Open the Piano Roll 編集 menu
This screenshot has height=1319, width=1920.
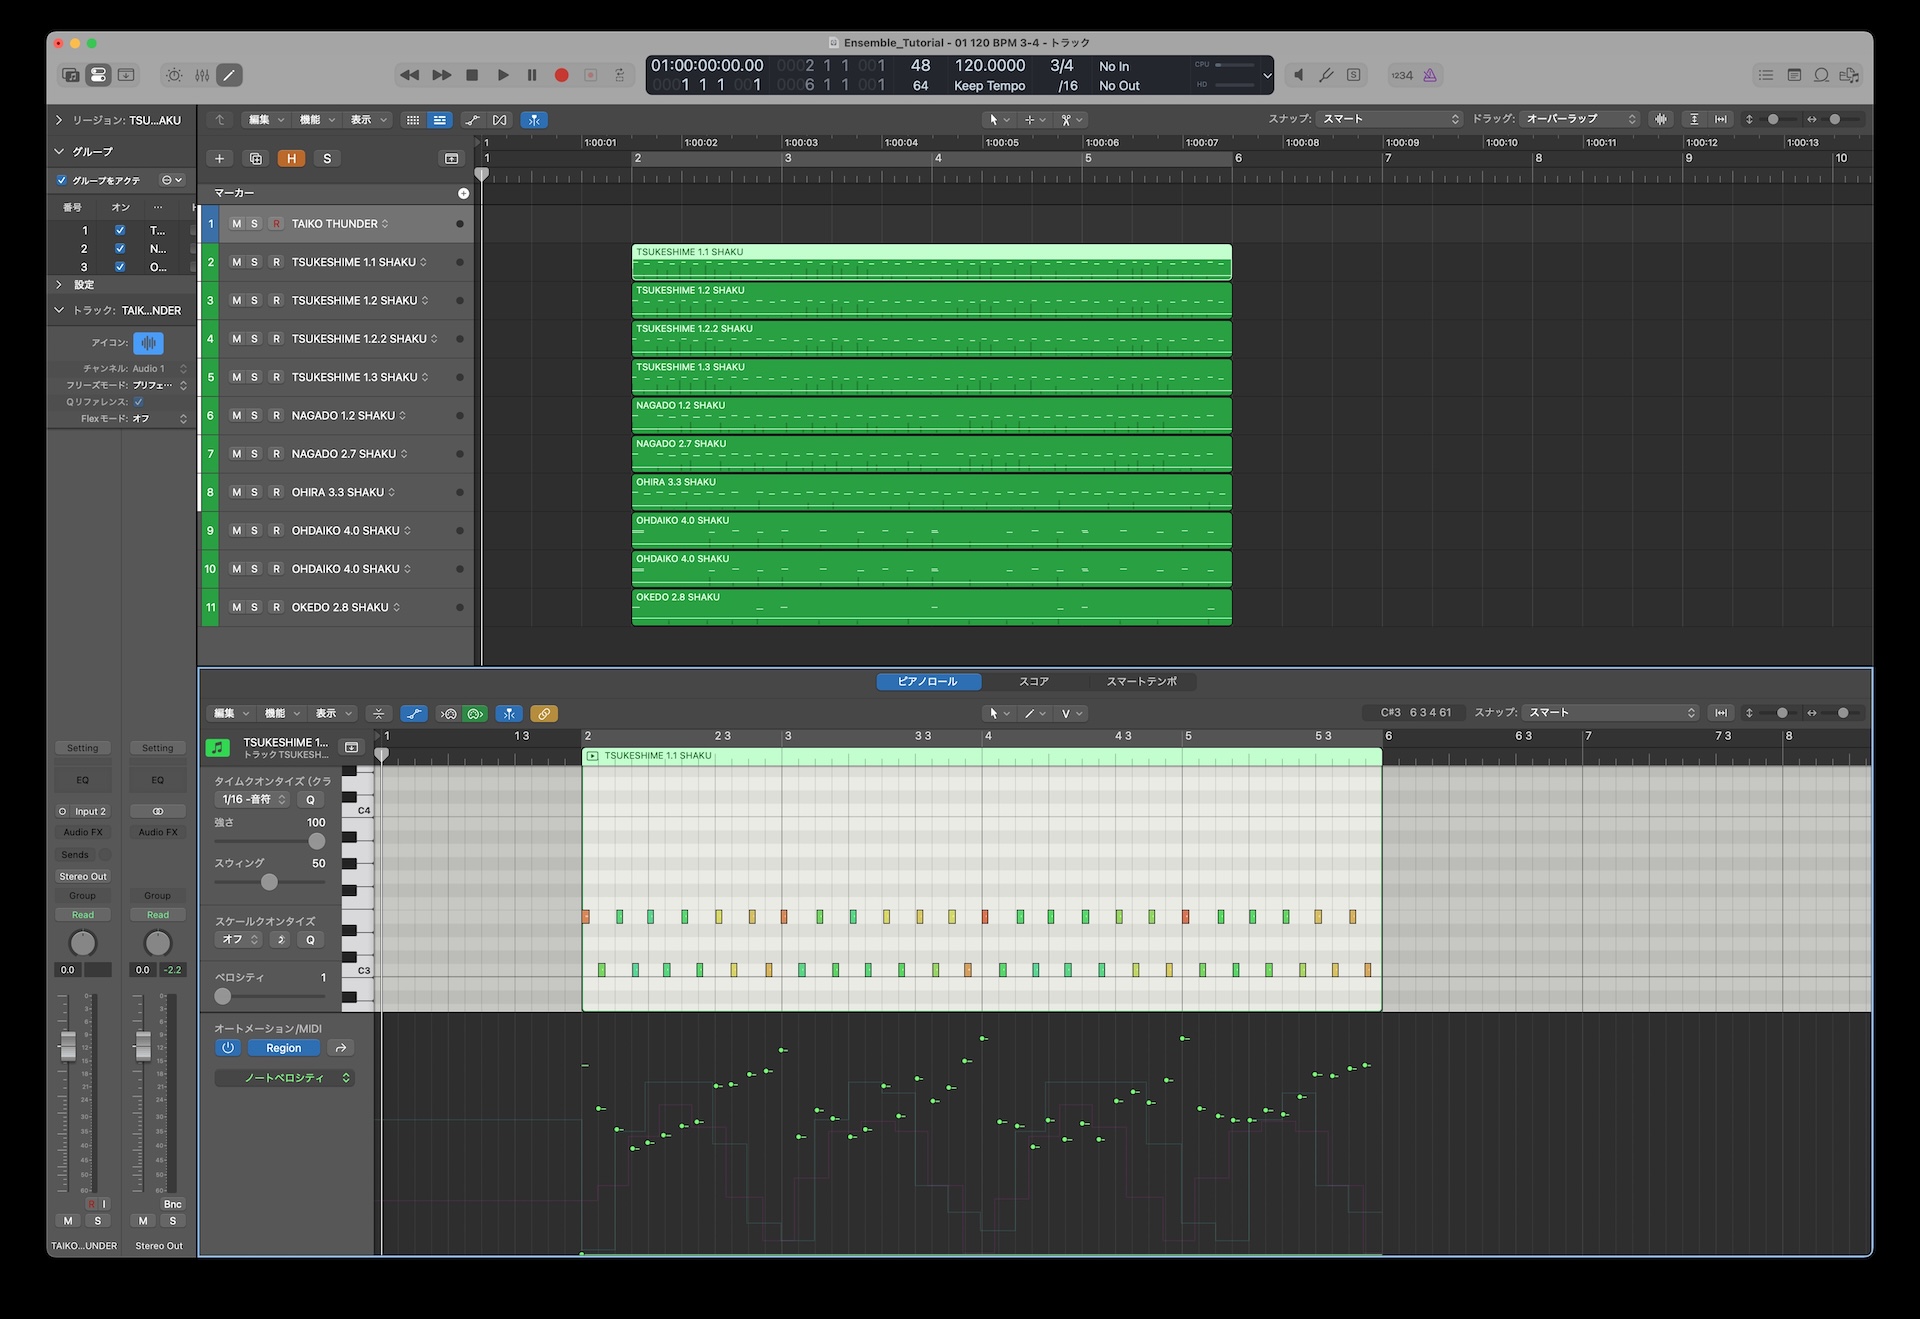click(x=231, y=714)
